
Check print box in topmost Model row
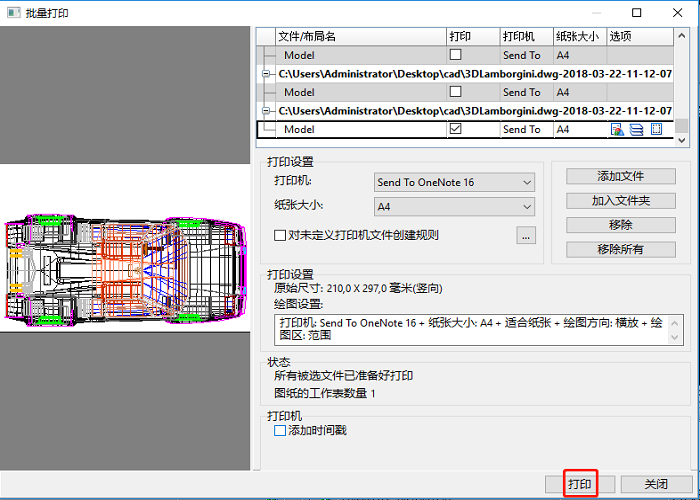tap(455, 55)
